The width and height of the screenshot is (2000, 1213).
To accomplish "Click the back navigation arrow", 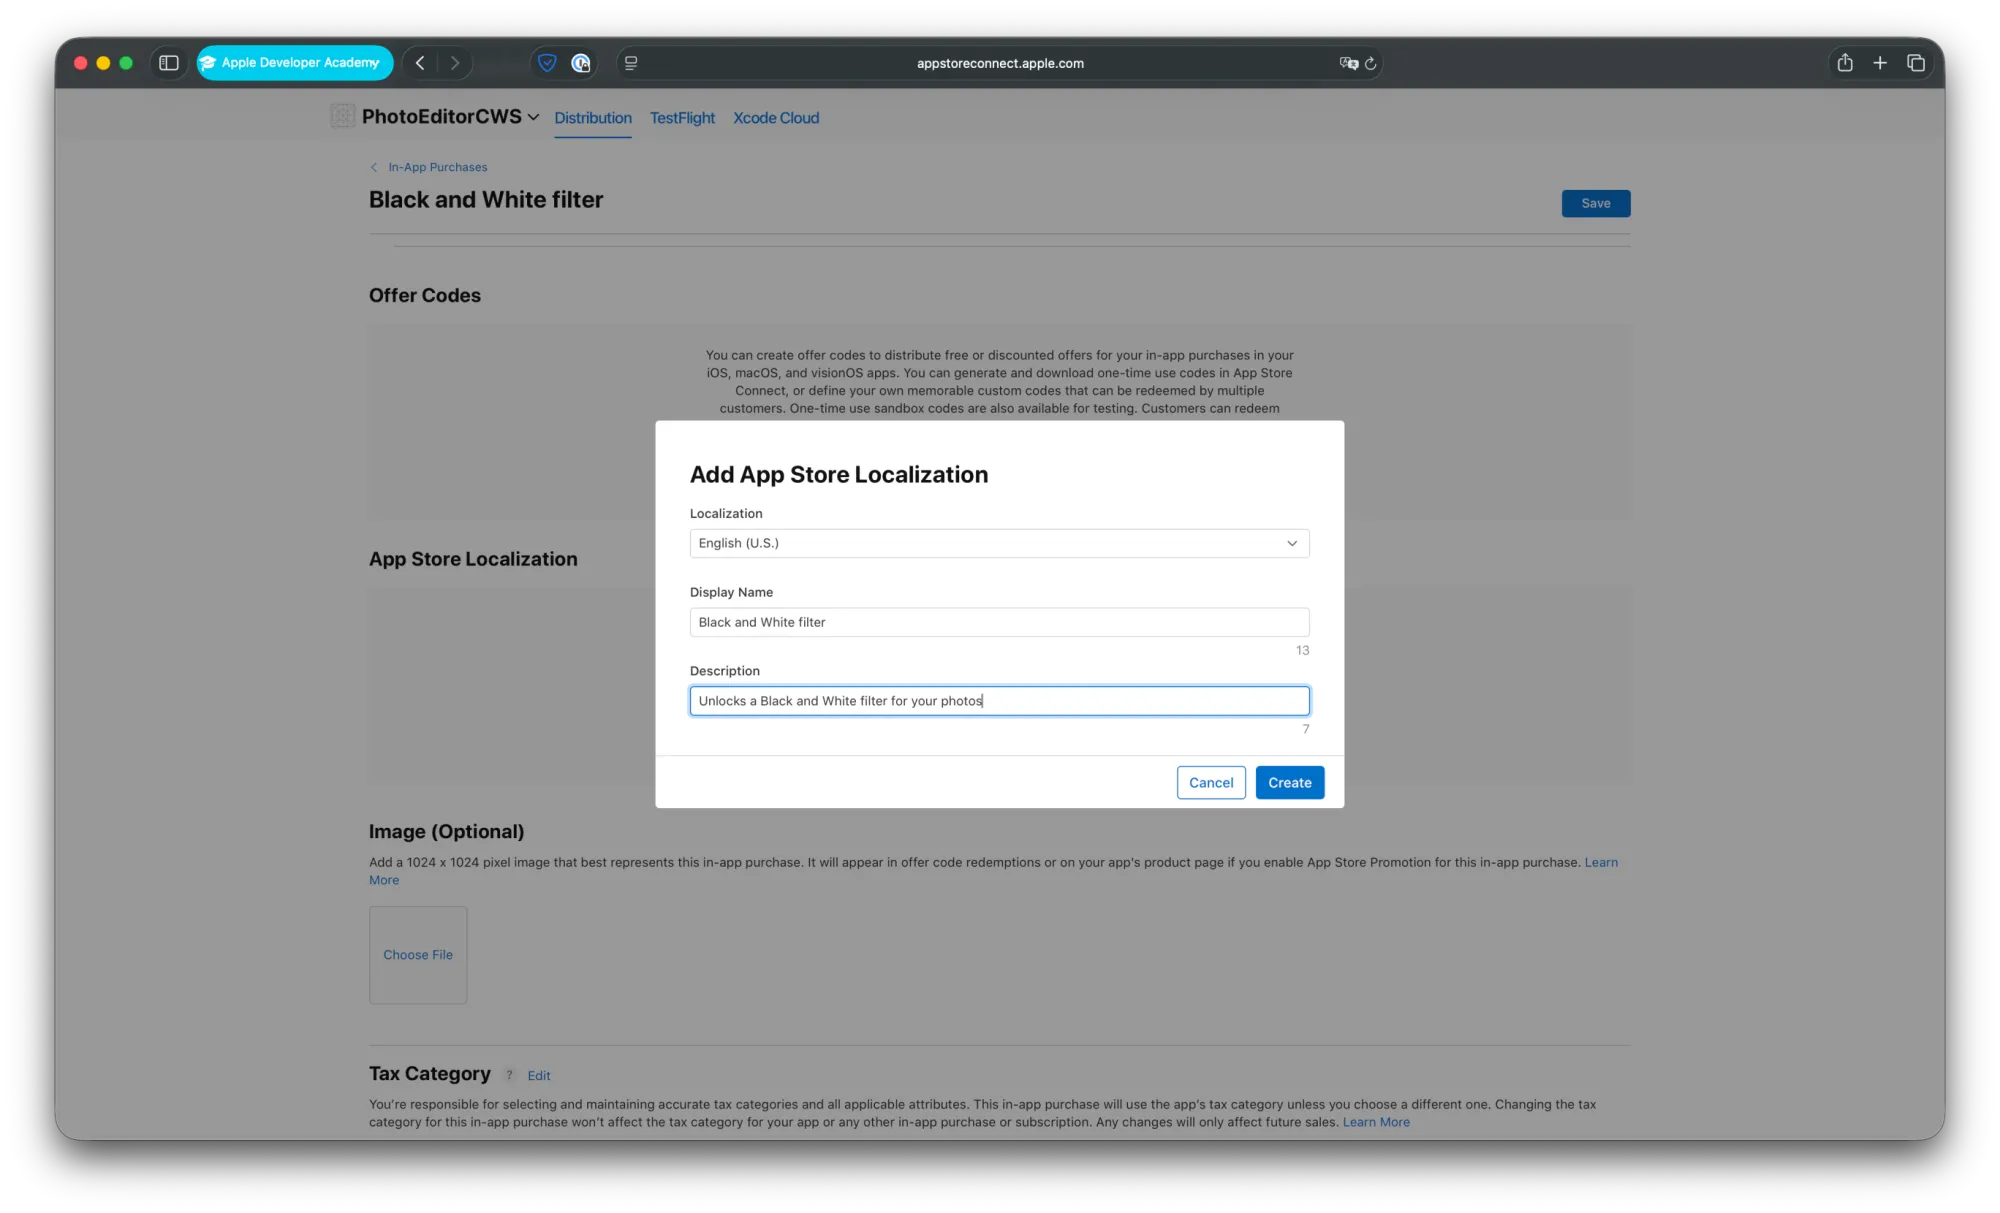I will tap(420, 63).
